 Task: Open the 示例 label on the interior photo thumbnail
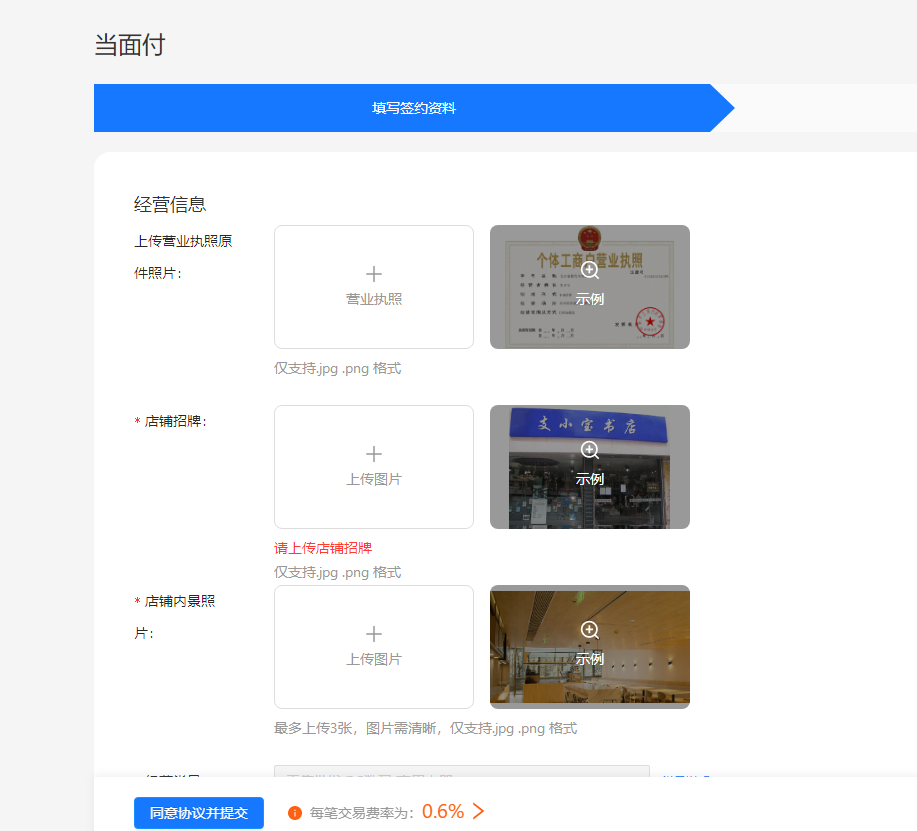pos(590,659)
